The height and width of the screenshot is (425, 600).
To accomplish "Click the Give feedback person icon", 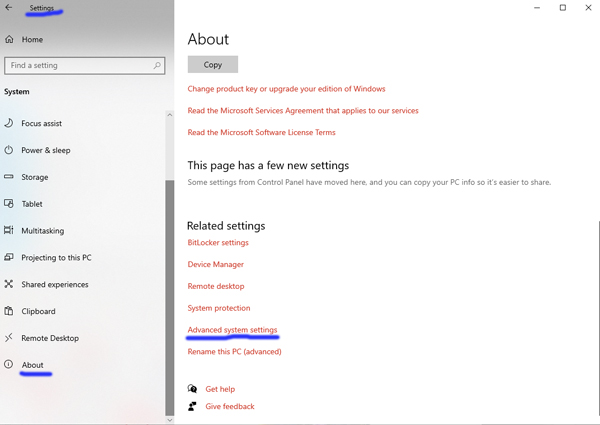I will point(192,406).
